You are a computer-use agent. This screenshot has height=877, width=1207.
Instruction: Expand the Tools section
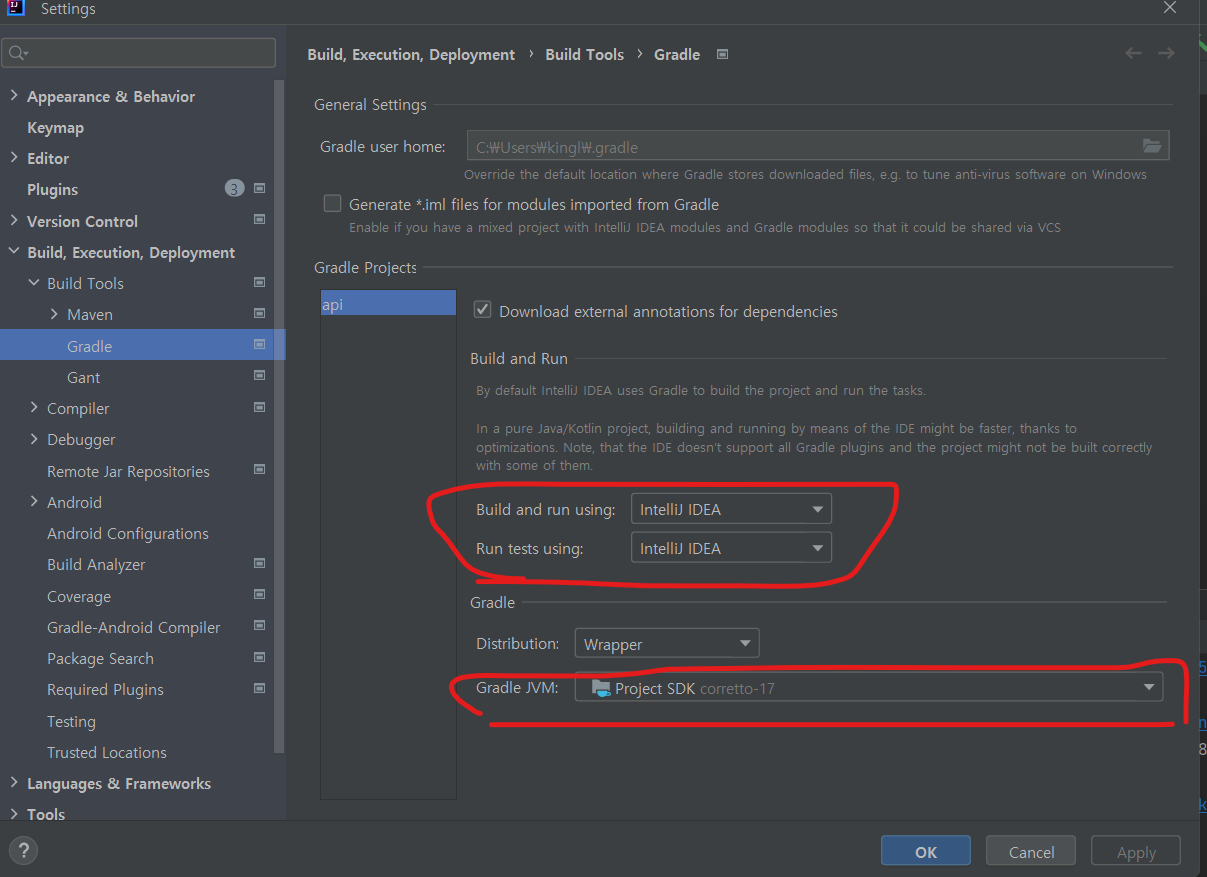point(14,814)
